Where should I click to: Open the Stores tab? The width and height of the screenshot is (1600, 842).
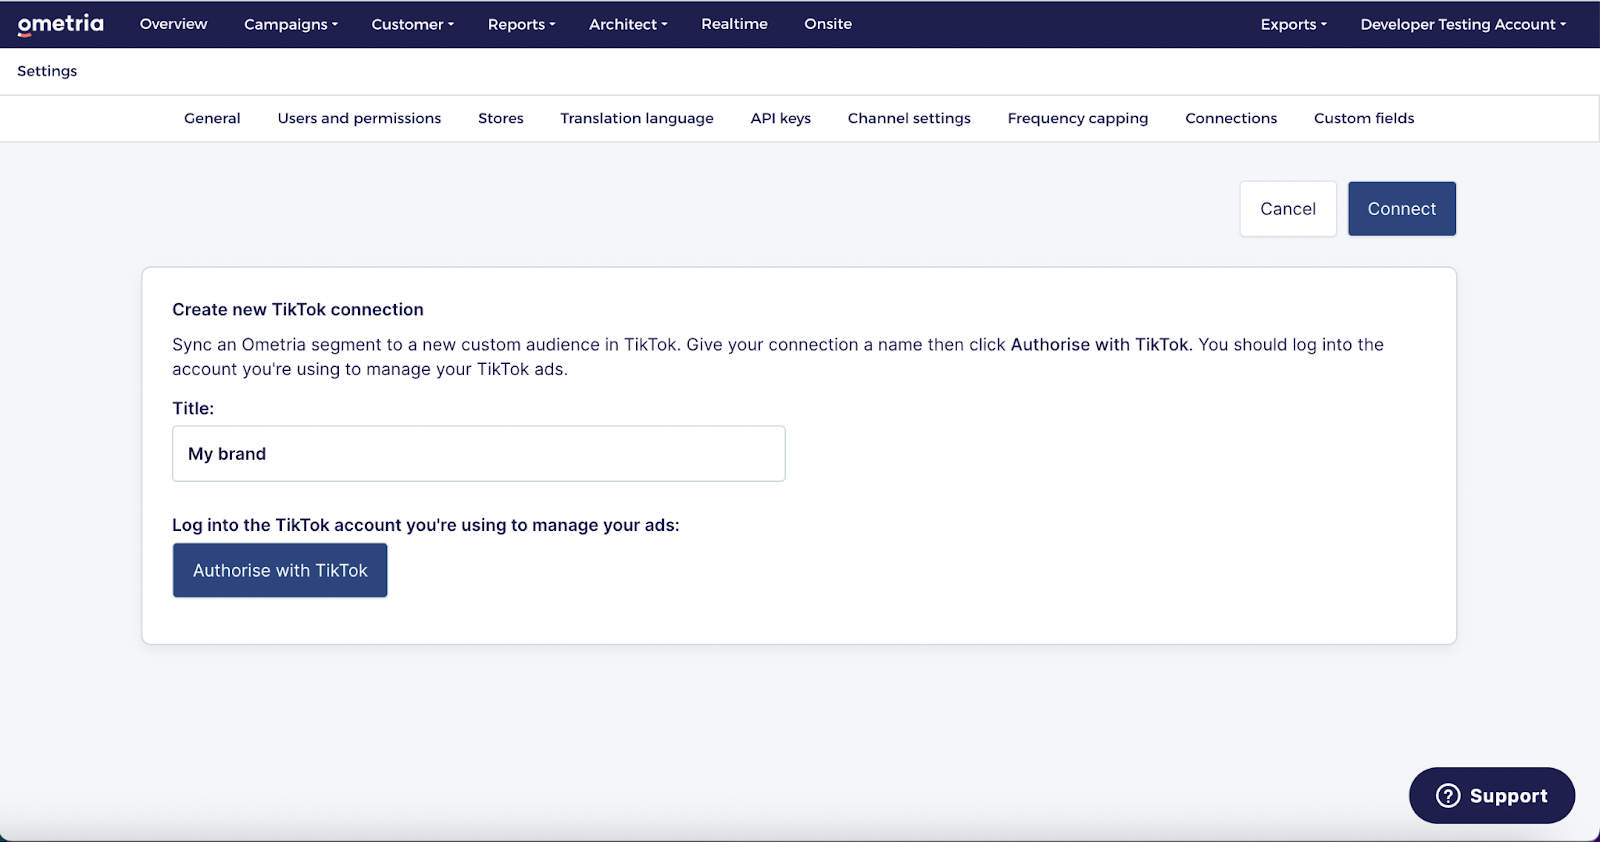501,118
